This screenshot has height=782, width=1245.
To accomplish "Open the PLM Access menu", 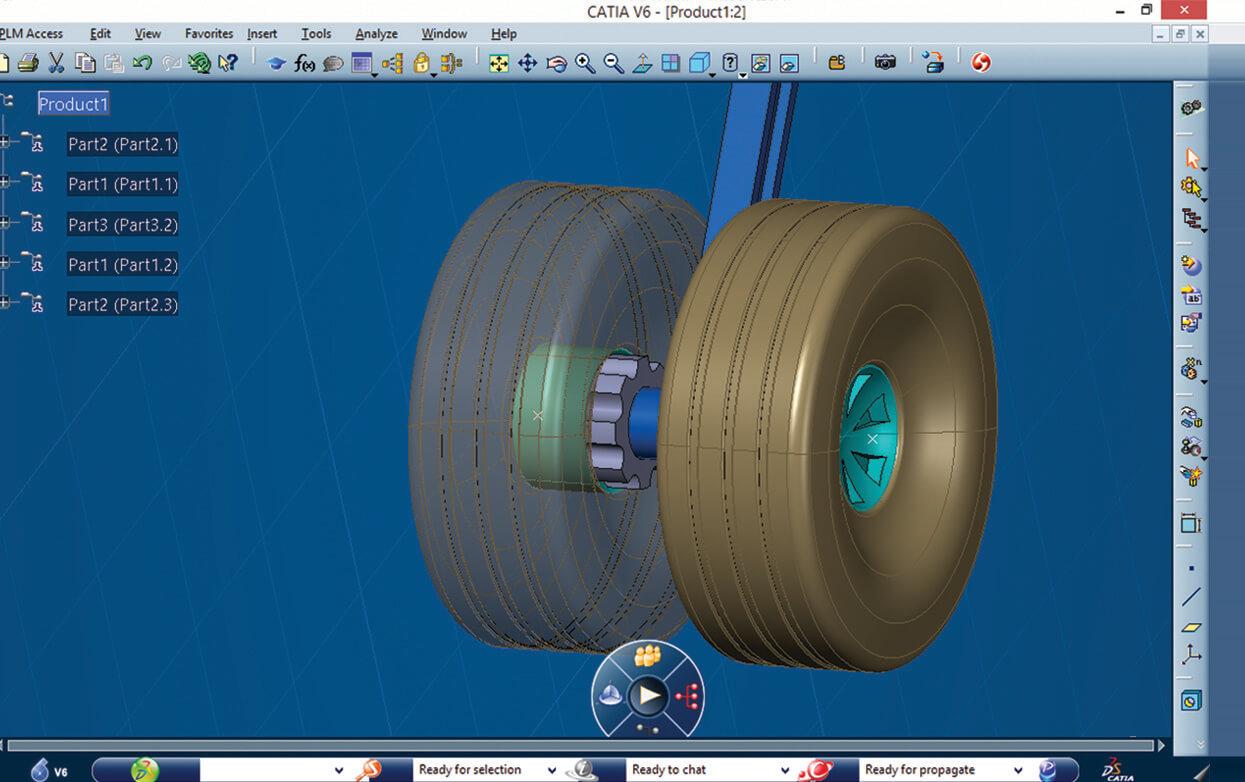I will pos(31,34).
